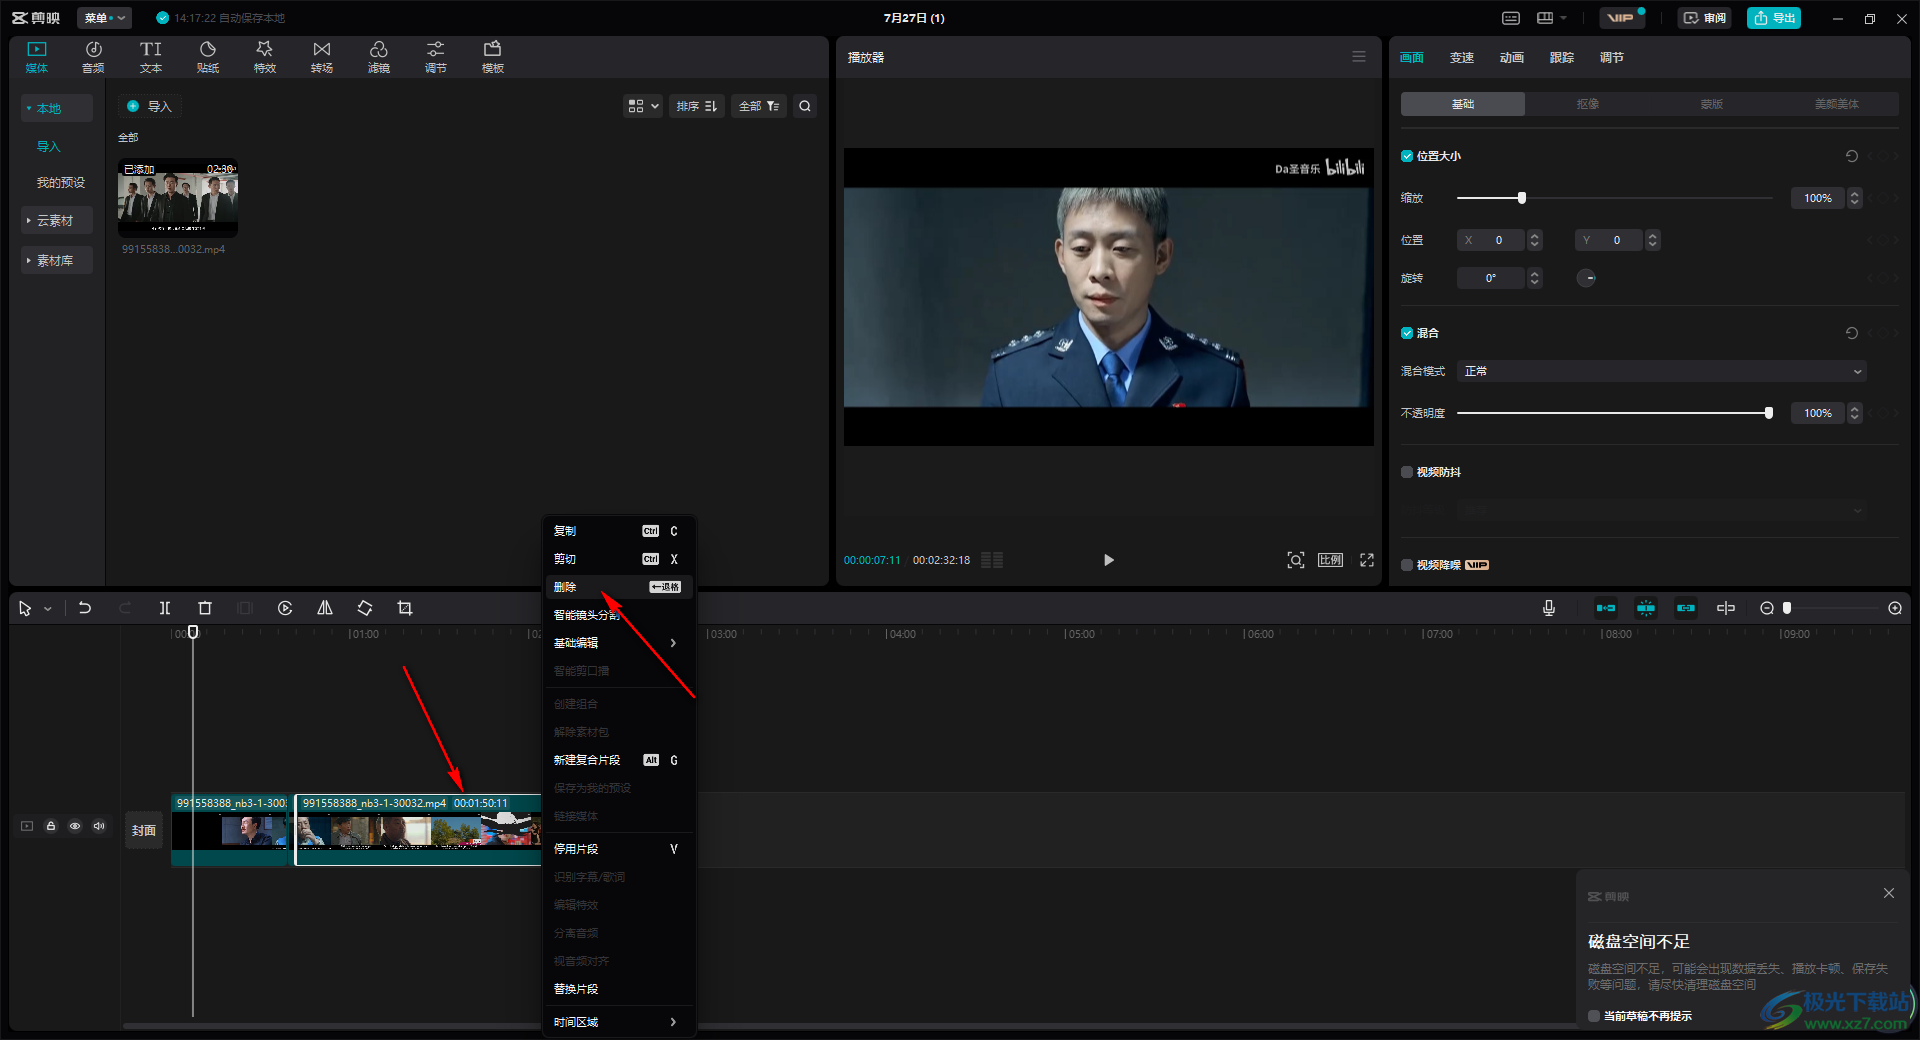This screenshot has width=1920, height=1040.
Task: Choose 停用片段 in the context menu
Action: 618,849
